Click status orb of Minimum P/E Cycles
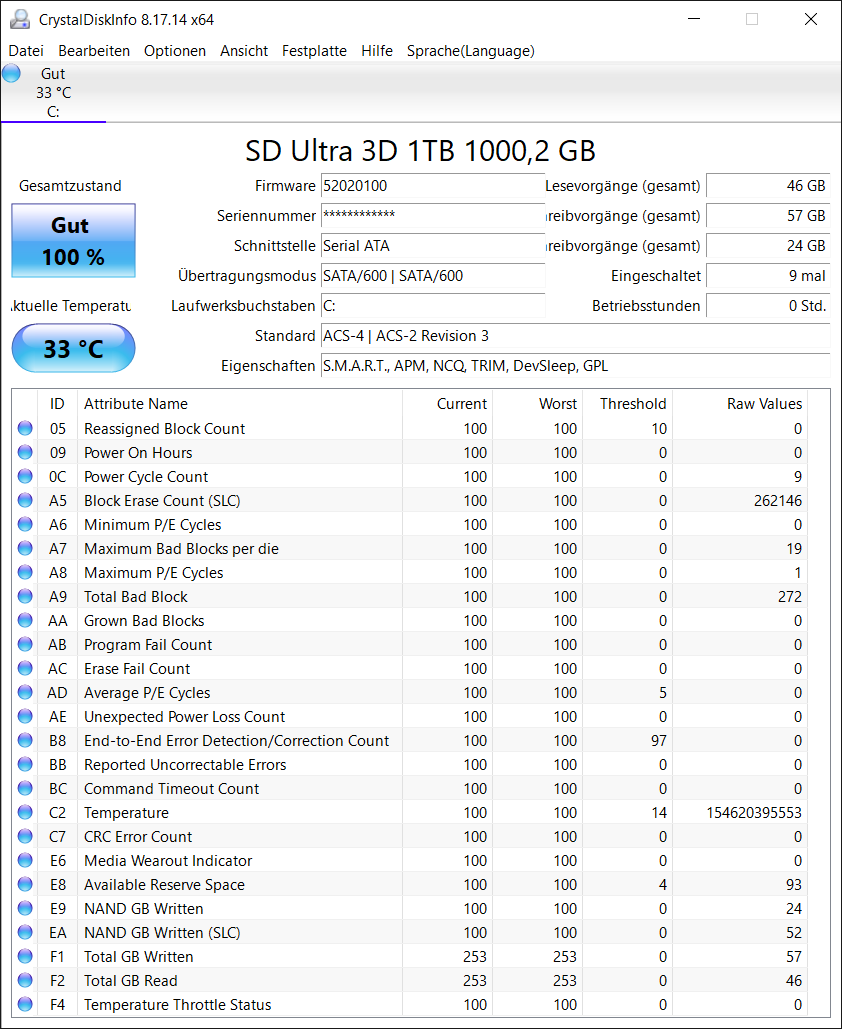Viewport: 842px width, 1029px height. tap(25, 524)
